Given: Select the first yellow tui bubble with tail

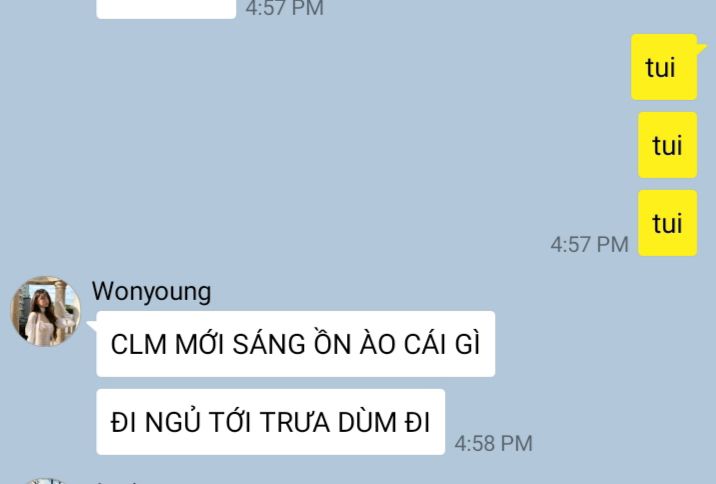Looking at the screenshot, I should tap(664, 67).
